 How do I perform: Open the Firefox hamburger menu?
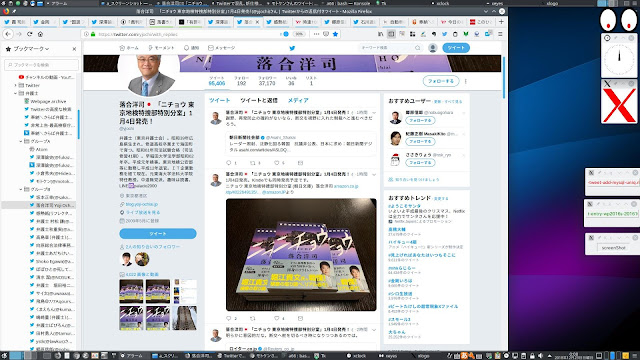pyautogui.click(x=500, y=34)
